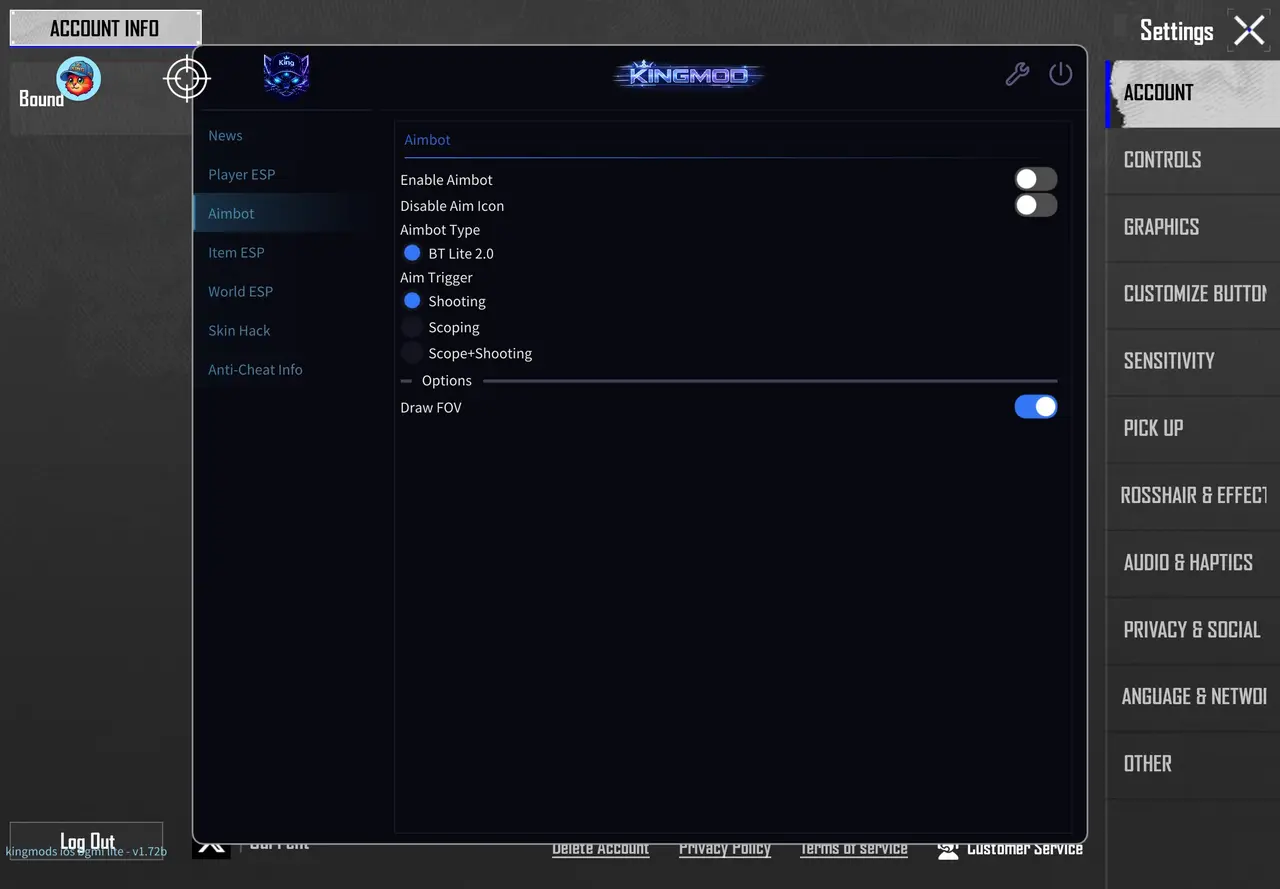This screenshot has height=889, width=1280.
Task: Open the Skin Hack panel
Action: [239, 330]
